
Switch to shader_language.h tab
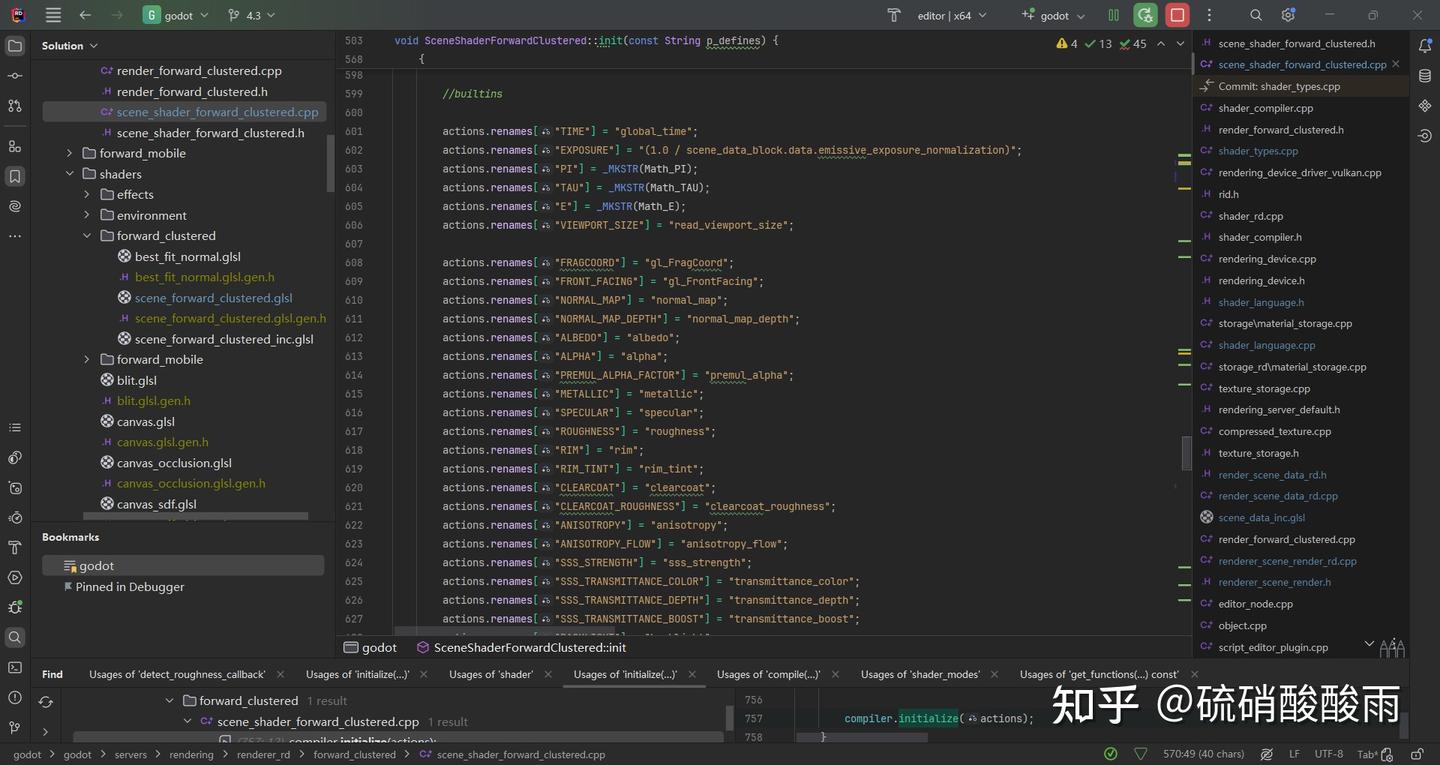pos(1260,302)
